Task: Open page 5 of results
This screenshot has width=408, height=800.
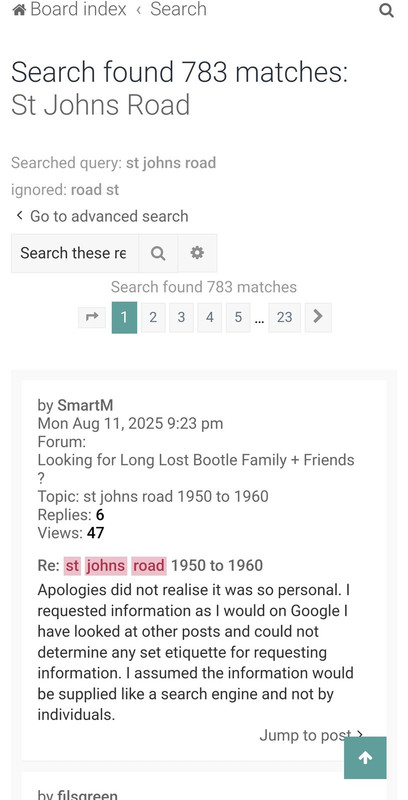Action: click(x=238, y=317)
